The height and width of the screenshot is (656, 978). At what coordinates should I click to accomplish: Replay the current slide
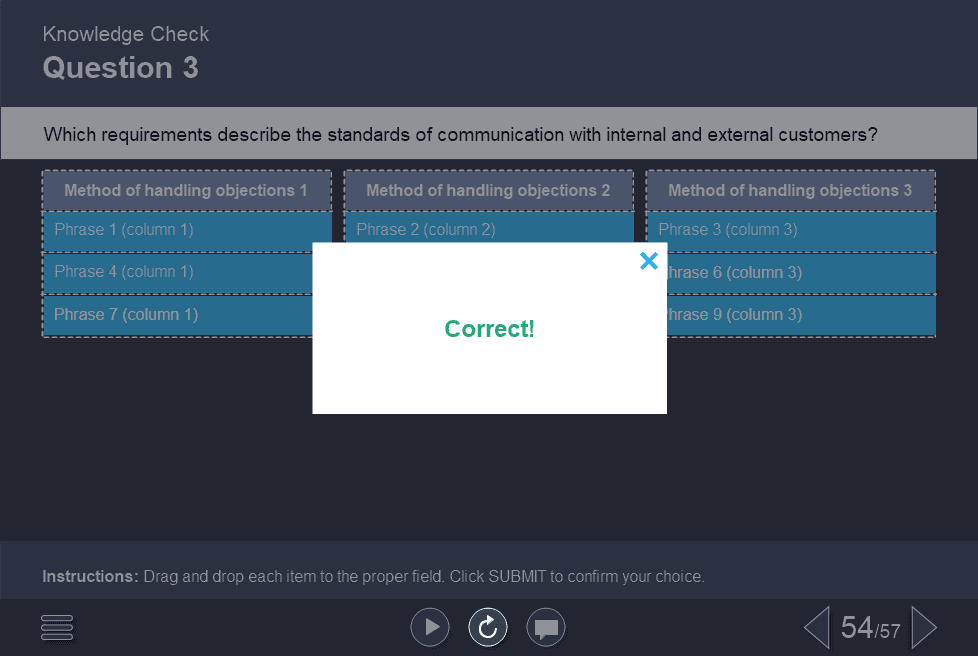click(488, 627)
